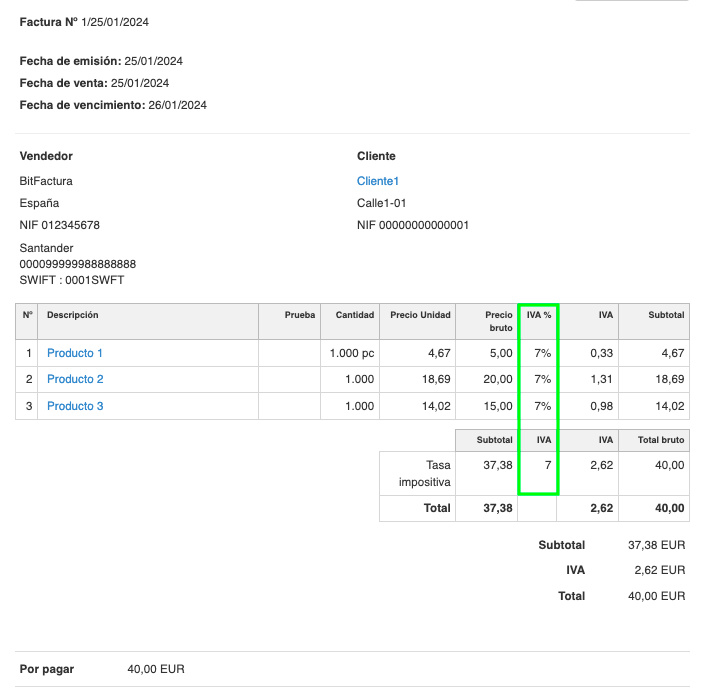The width and height of the screenshot is (704, 692).
Task: Click the Prueba column header
Action: coord(300,315)
